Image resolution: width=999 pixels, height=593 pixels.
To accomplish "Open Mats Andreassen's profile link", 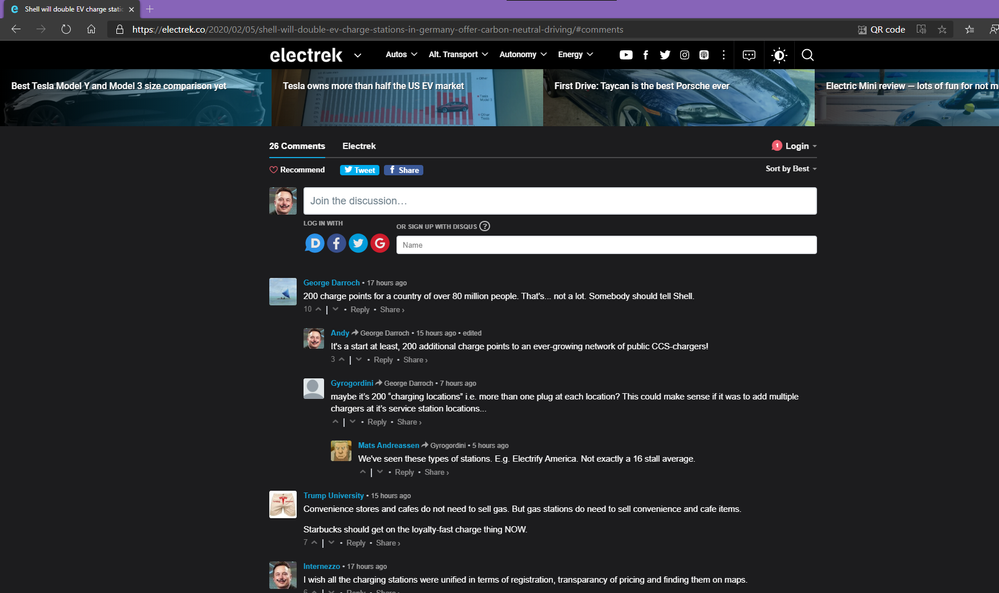I will (388, 445).
